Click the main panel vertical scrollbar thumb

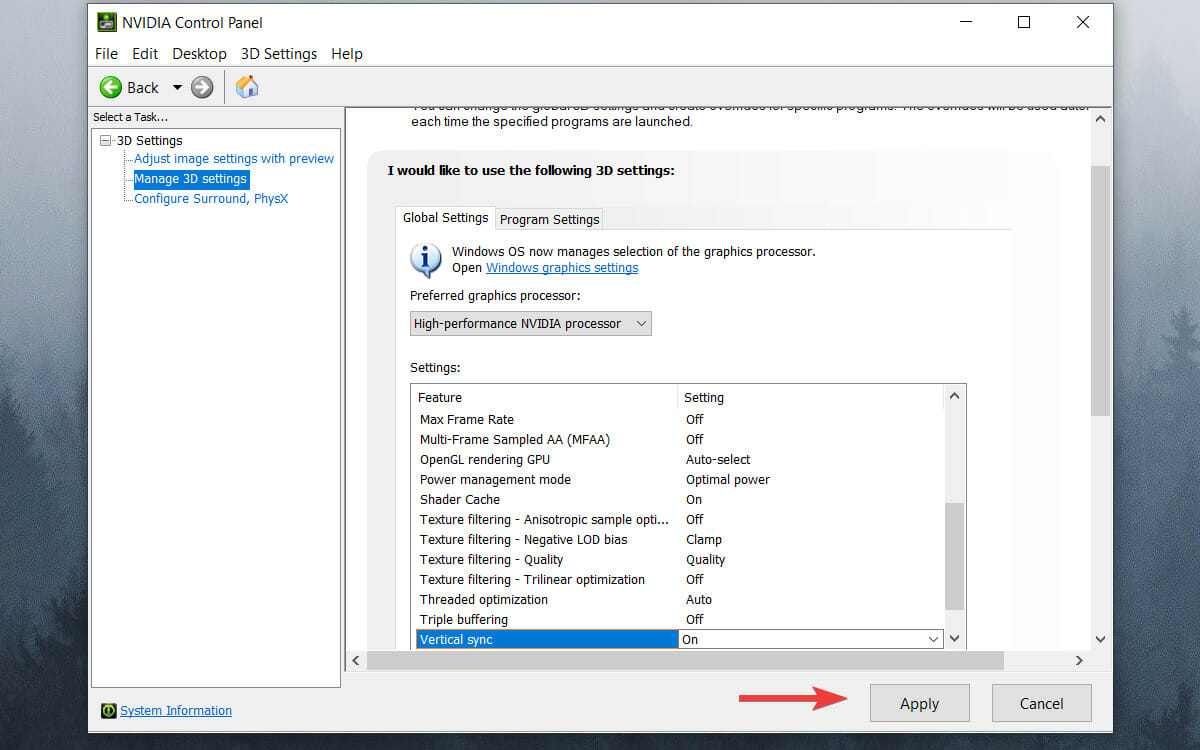click(1100, 290)
